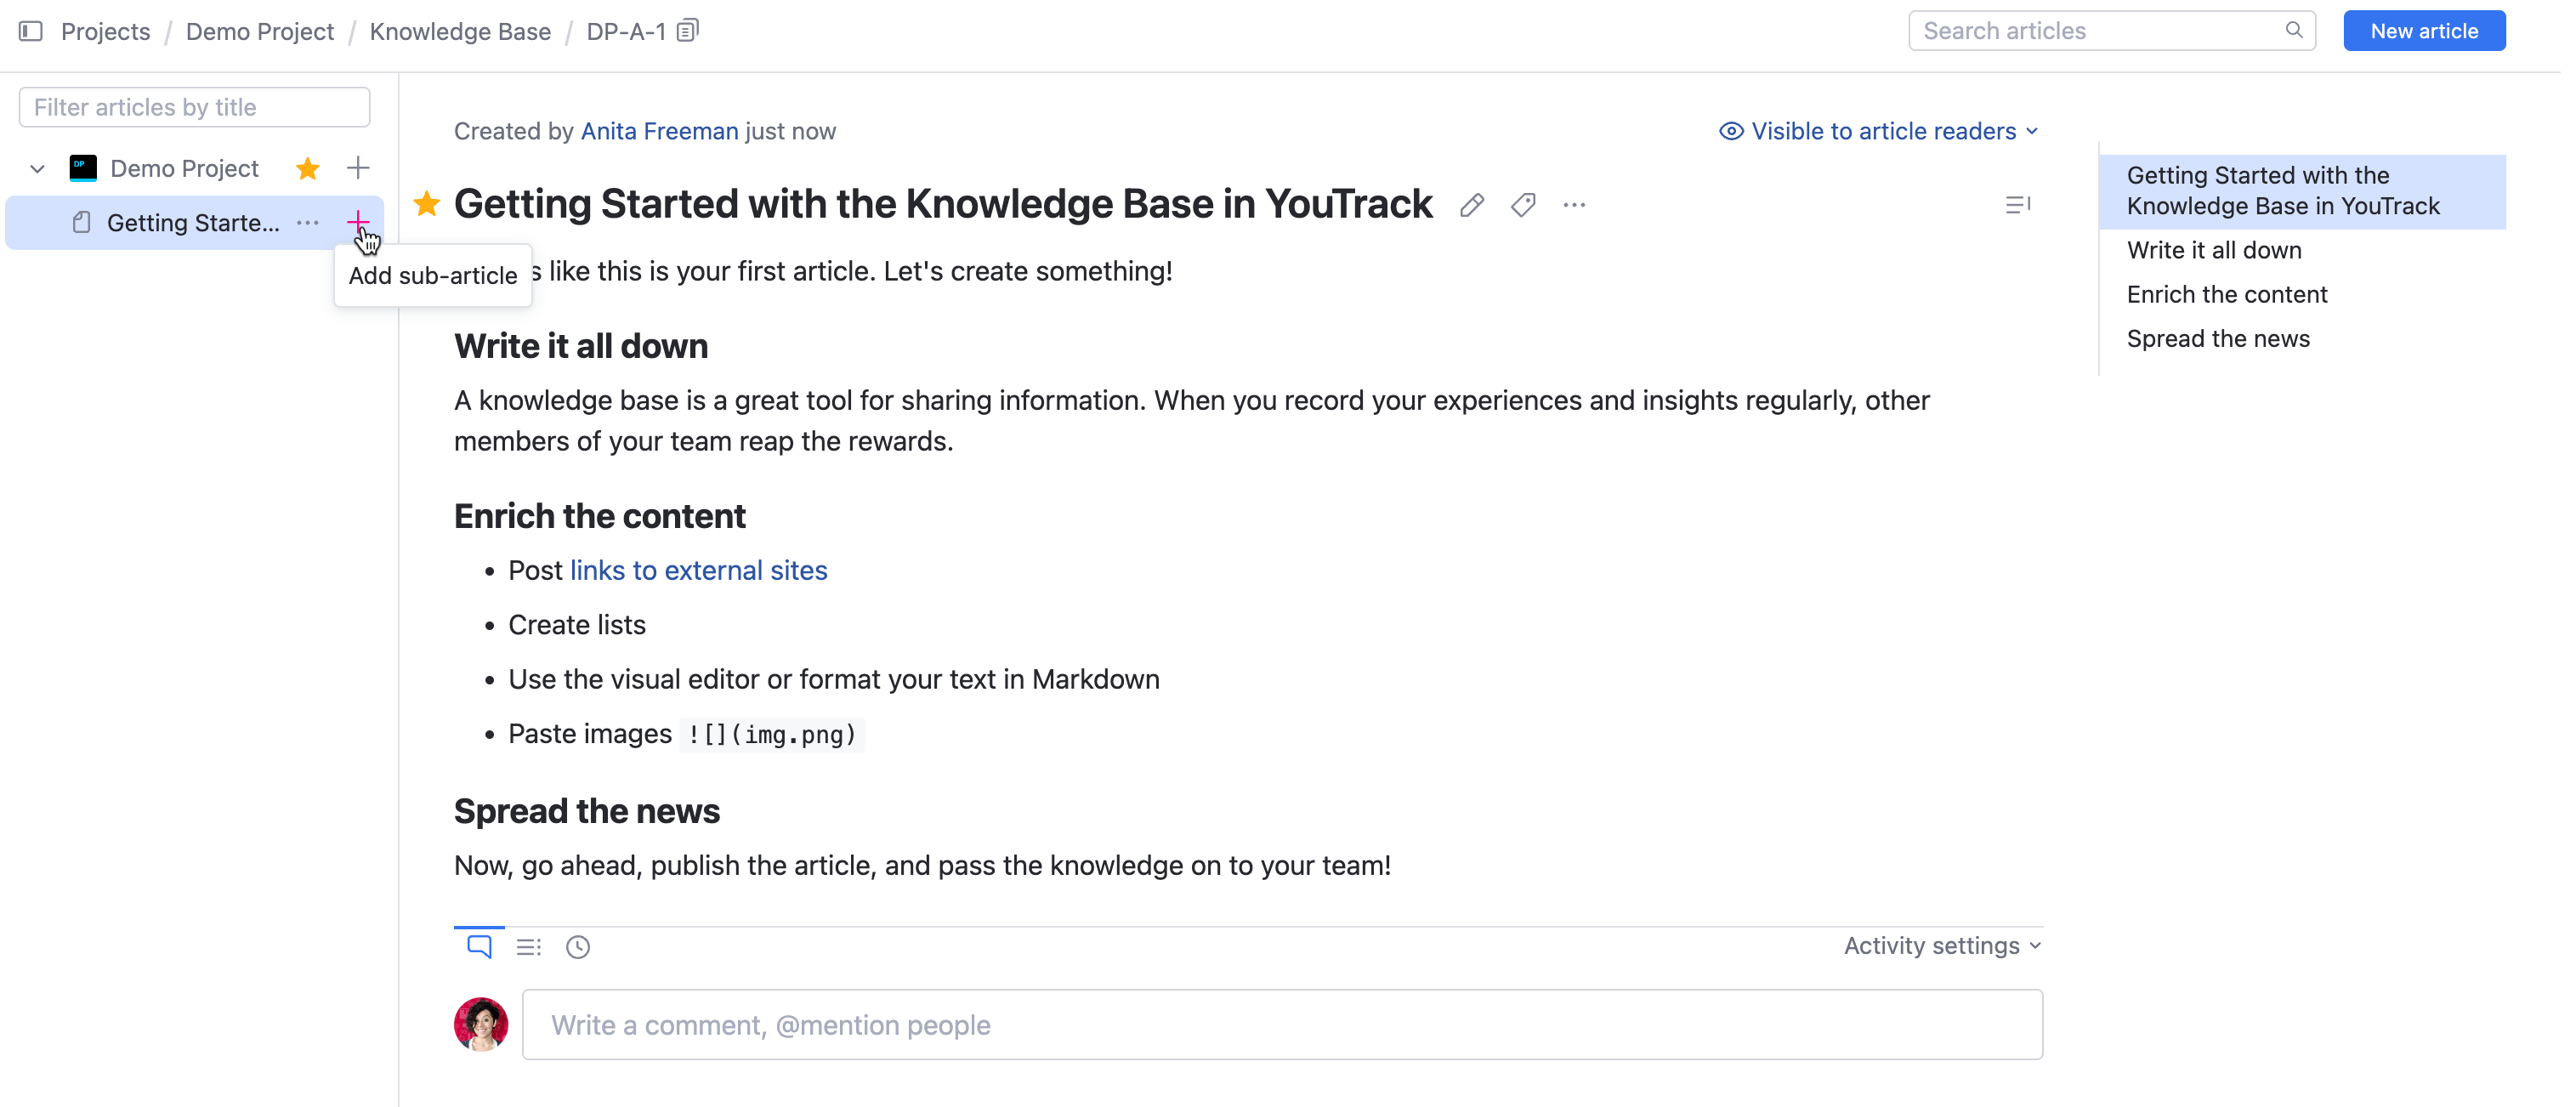Viewport: 2576px width, 1107px height.
Task: Open the Anita Freeman profile link
Action: (659, 131)
